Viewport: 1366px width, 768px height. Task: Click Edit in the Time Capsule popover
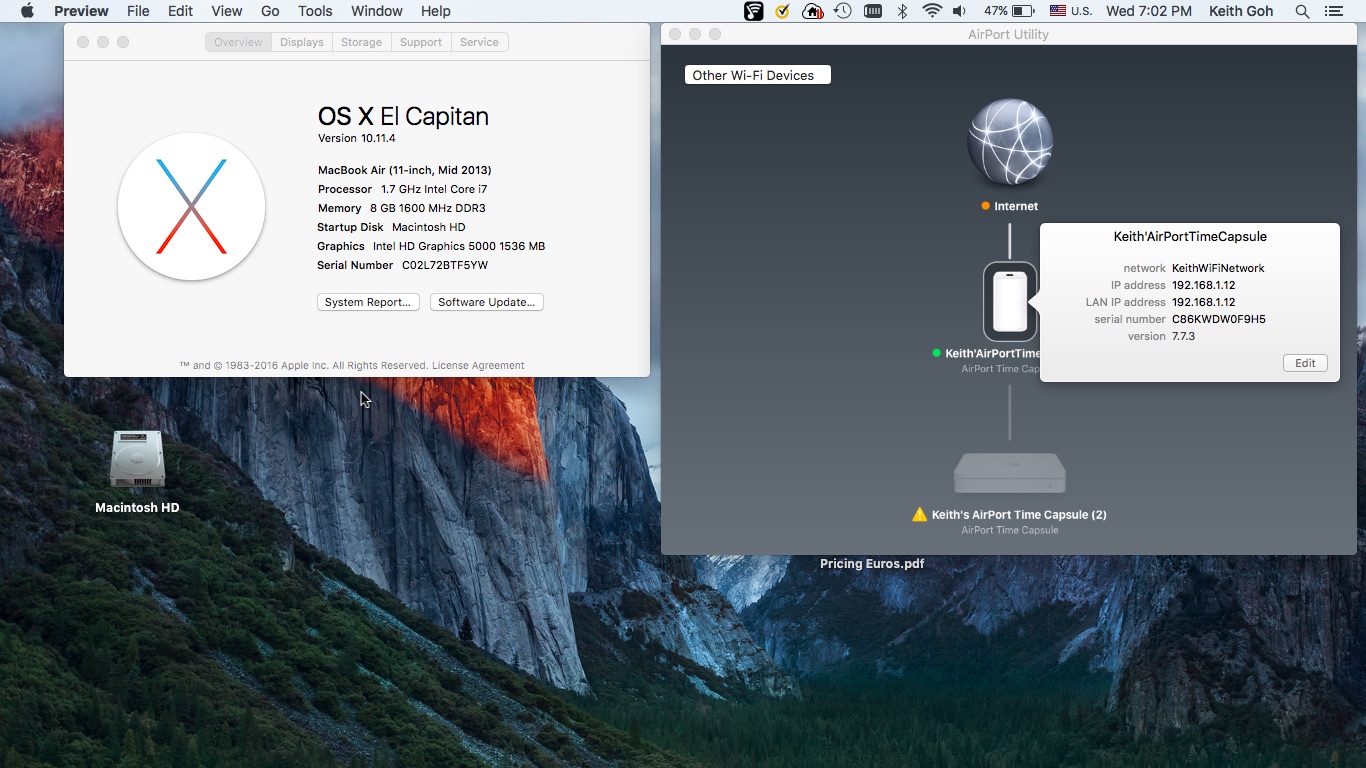pos(1305,363)
